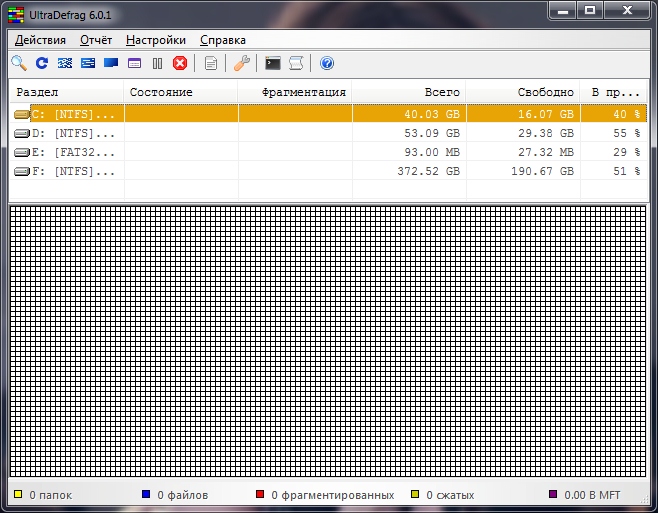658x513 pixels.
Task: Click the cluster map grid area
Action: [328, 341]
